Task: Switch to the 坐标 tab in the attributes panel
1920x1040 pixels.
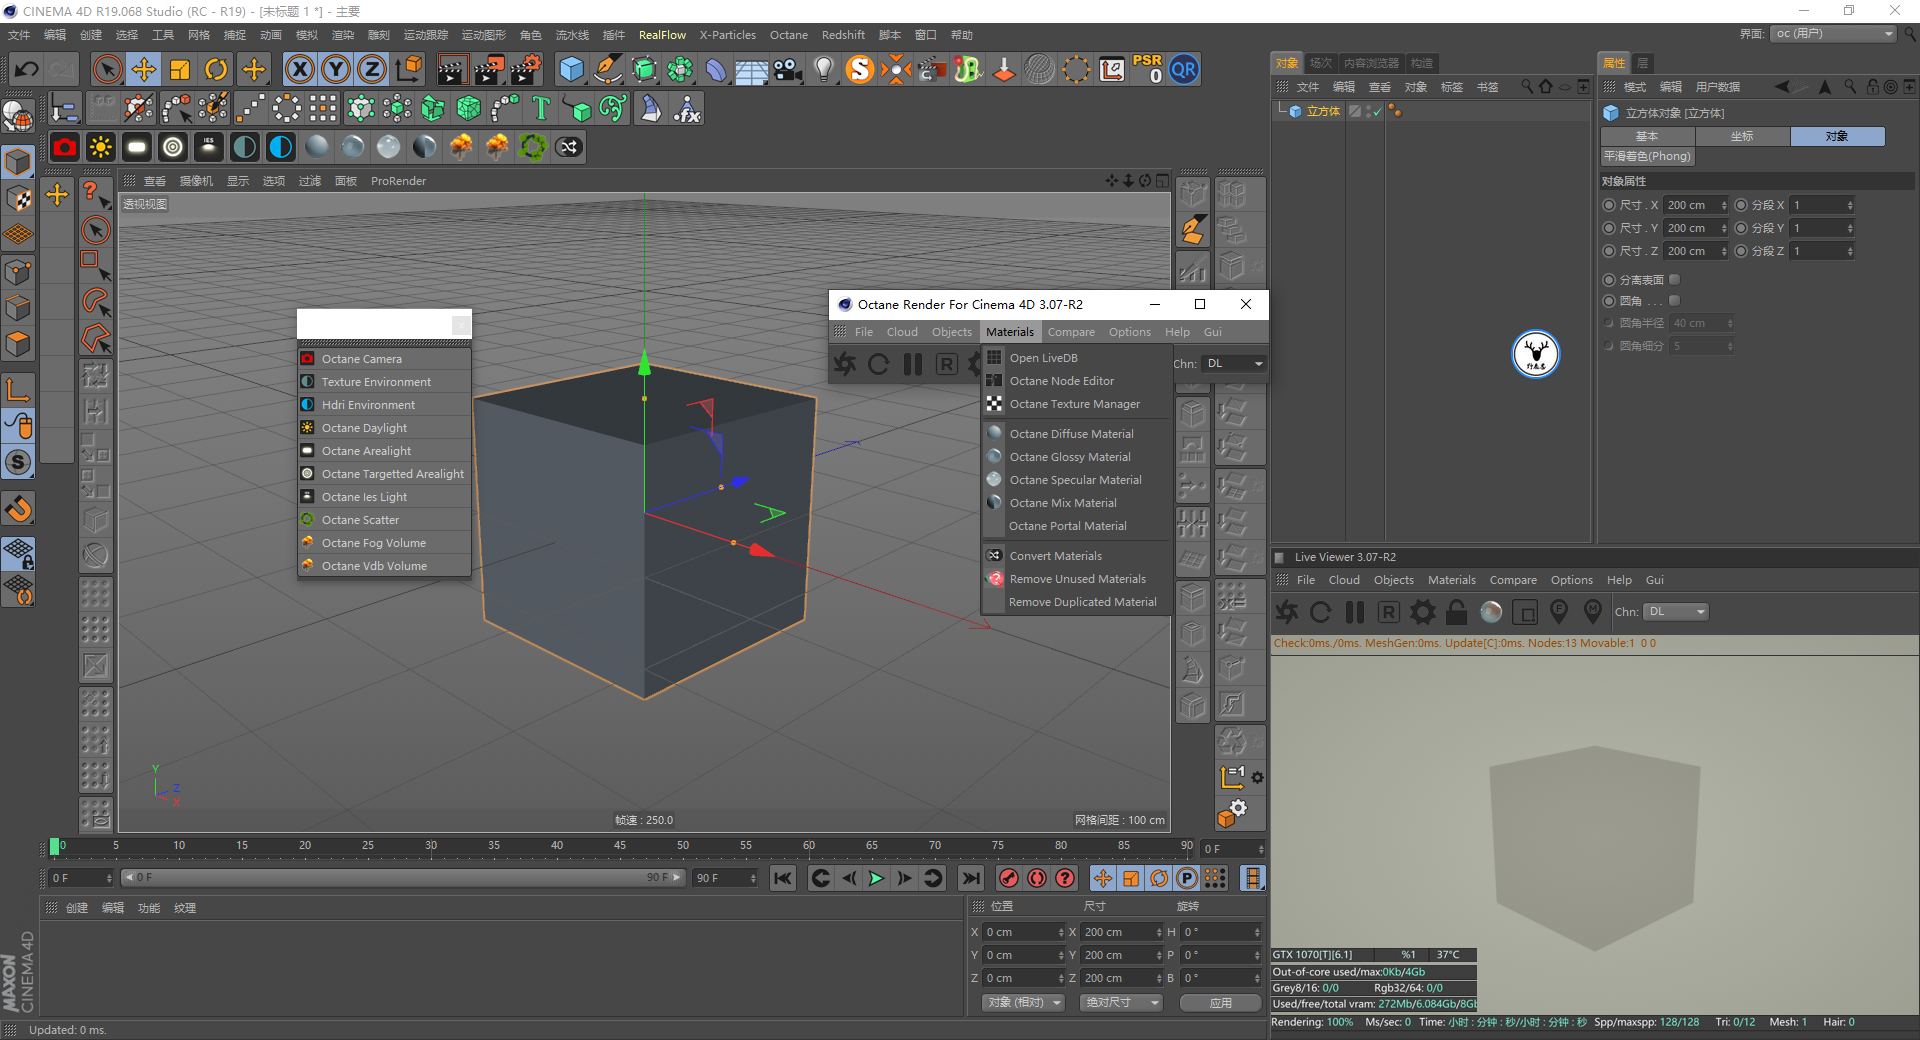Action: (x=1742, y=136)
